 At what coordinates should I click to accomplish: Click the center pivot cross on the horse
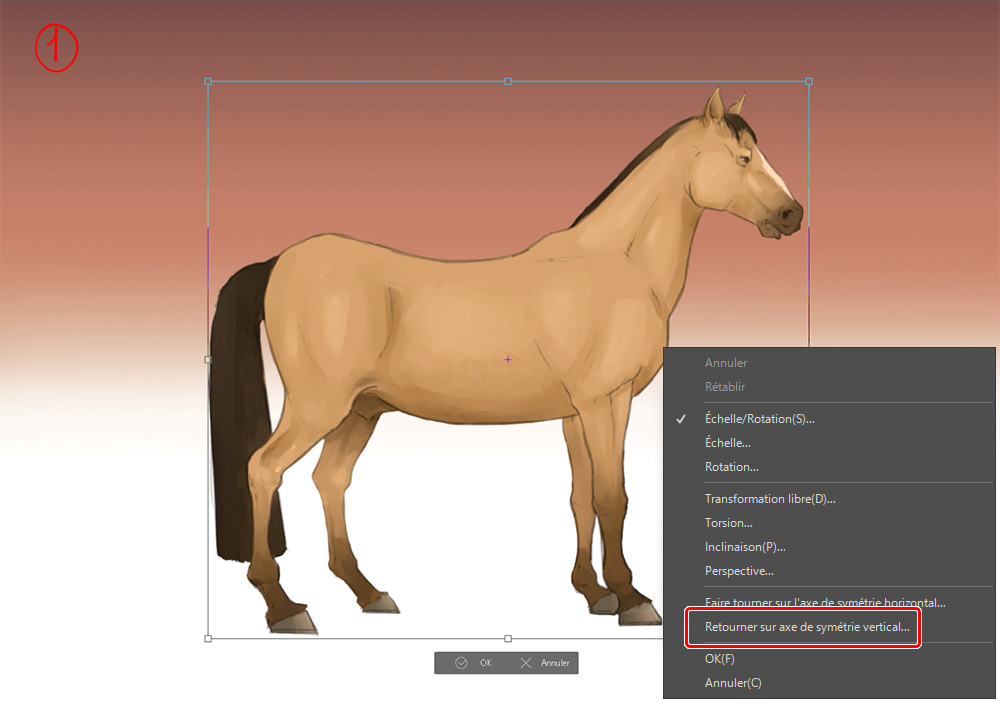click(508, 359)
